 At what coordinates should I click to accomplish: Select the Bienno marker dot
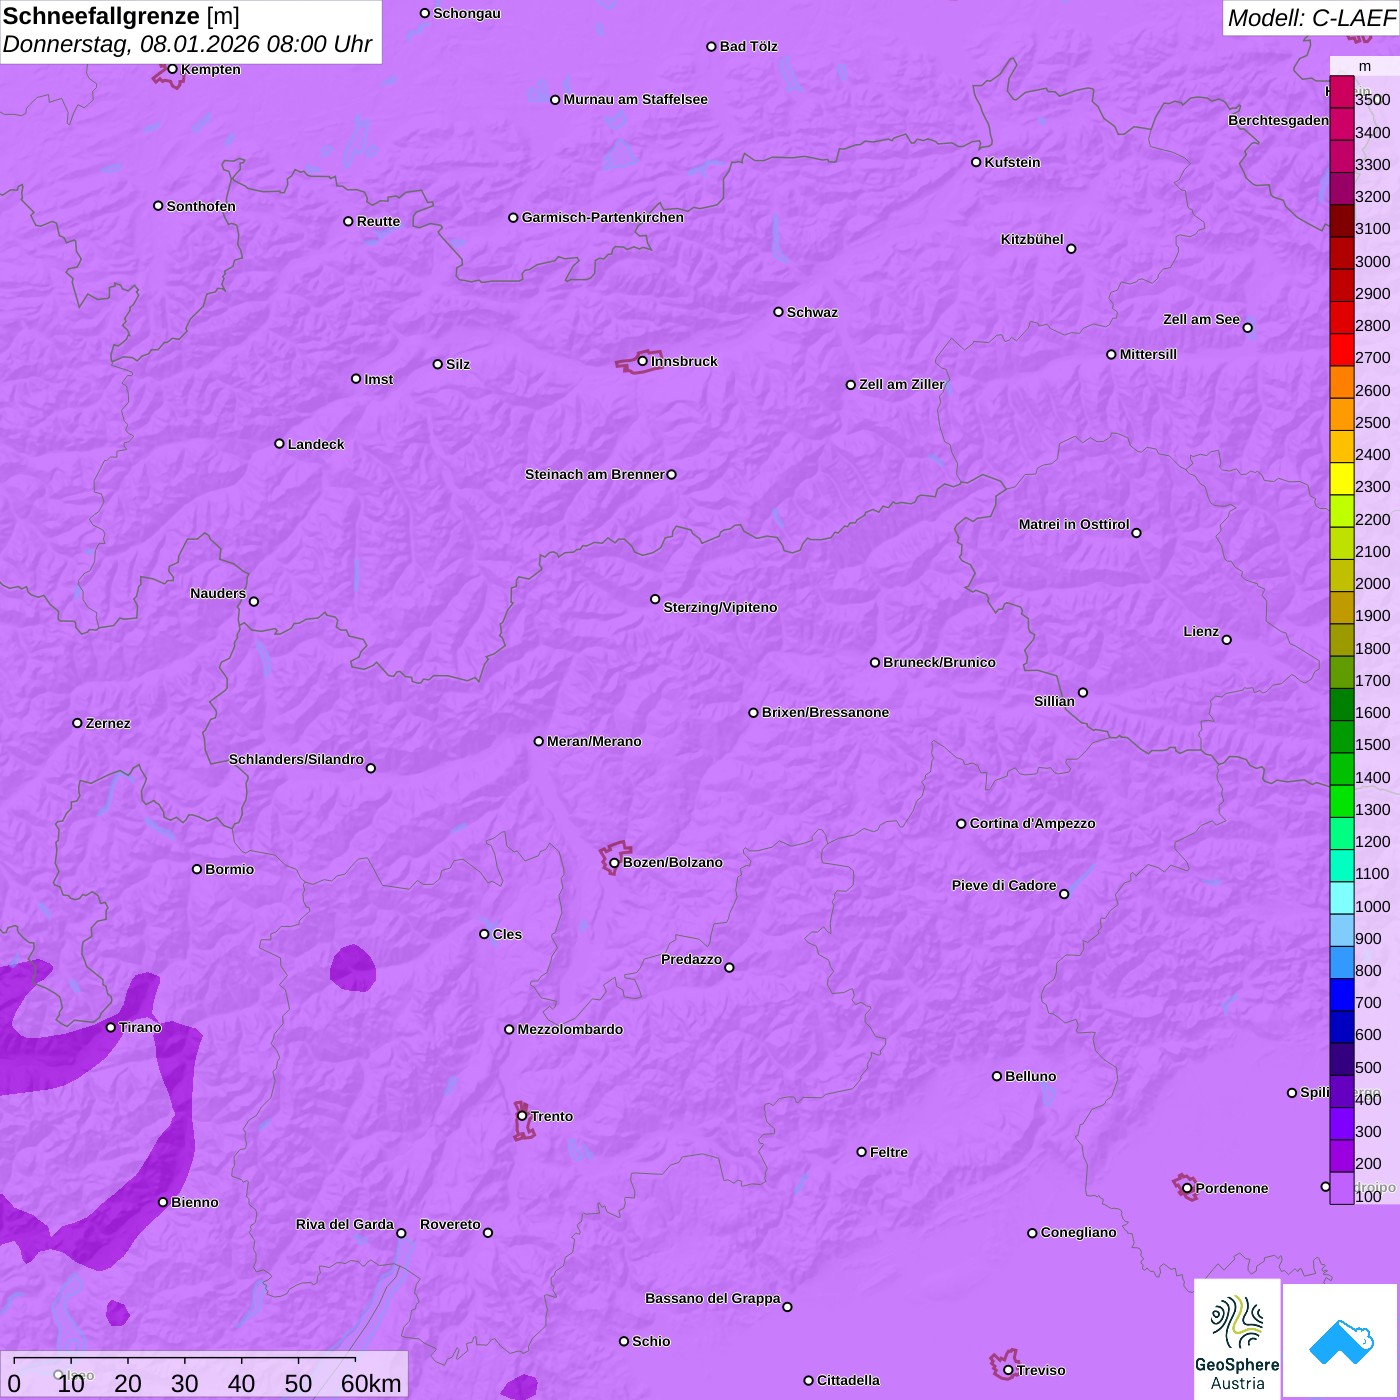[163, 1202]
